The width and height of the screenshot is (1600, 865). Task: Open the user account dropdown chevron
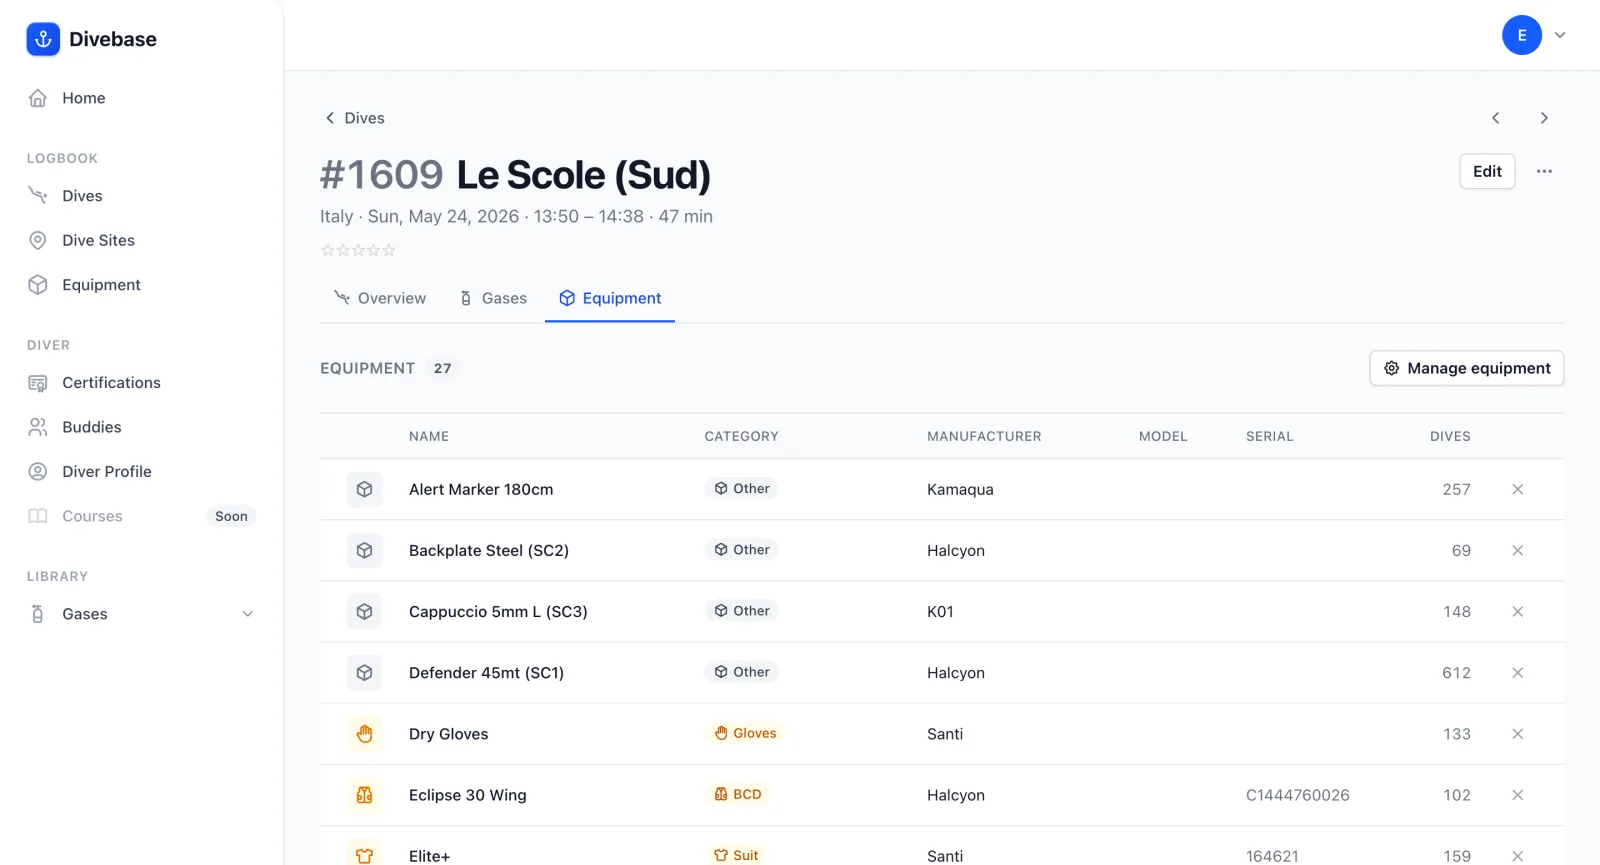point(1560,35)
